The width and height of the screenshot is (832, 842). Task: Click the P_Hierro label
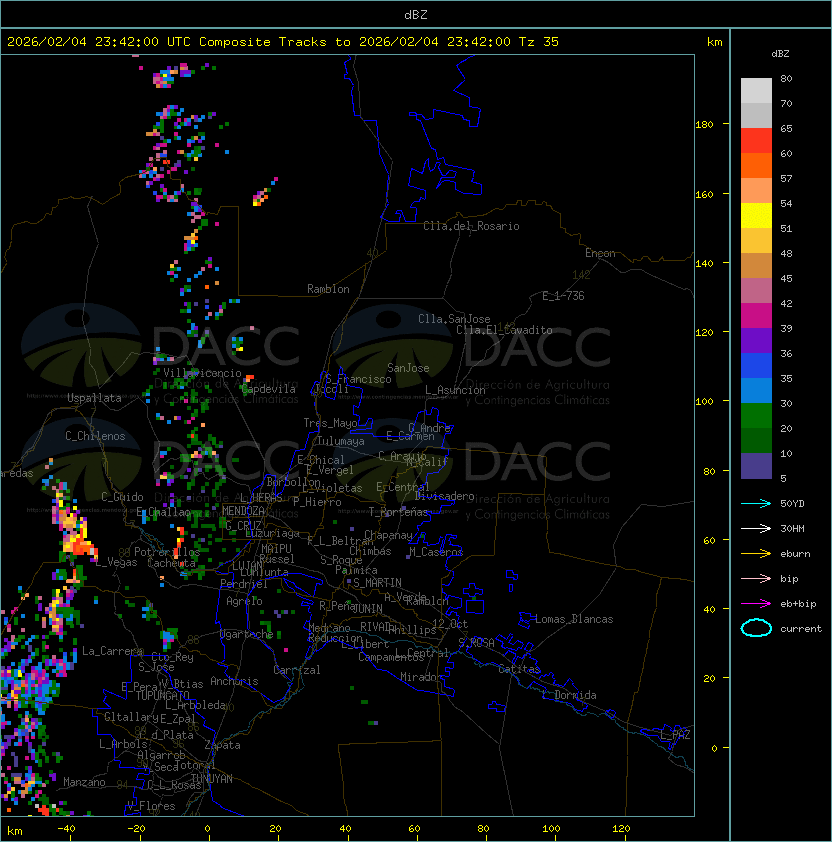coord(317,502)
